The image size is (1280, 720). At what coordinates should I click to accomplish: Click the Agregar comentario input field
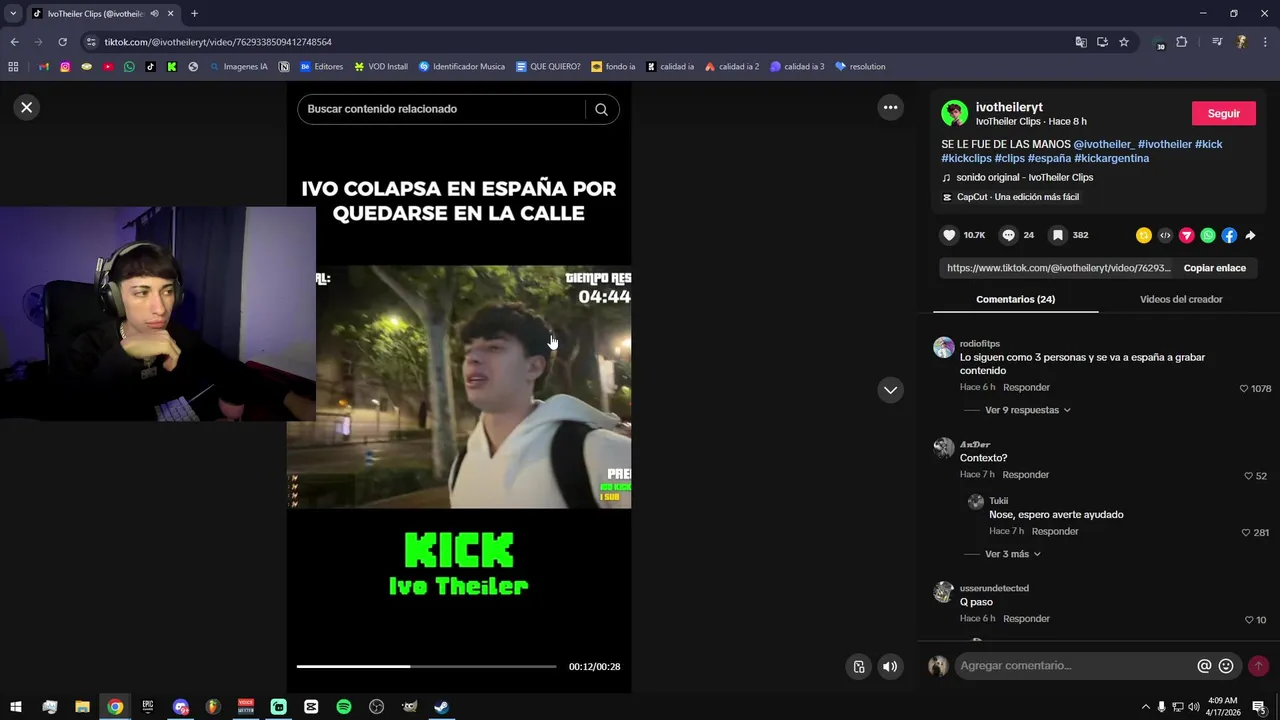click(x=1075, y=666)
